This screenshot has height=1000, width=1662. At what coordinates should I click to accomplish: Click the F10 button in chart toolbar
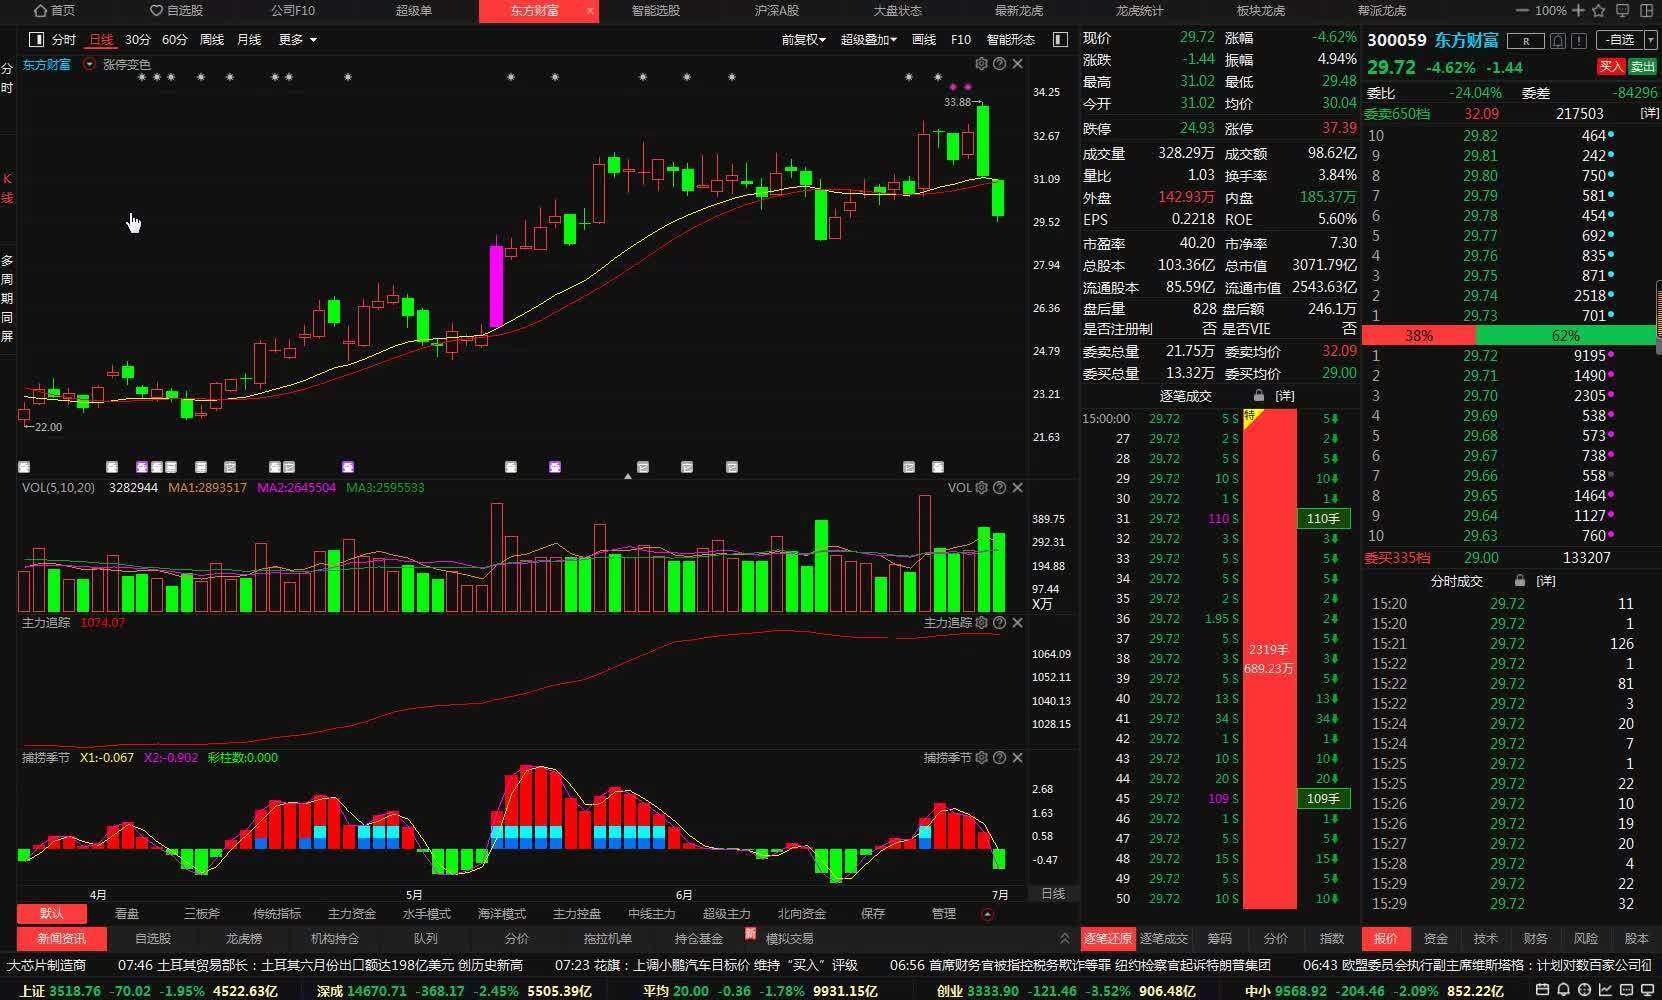click(961, 40)
